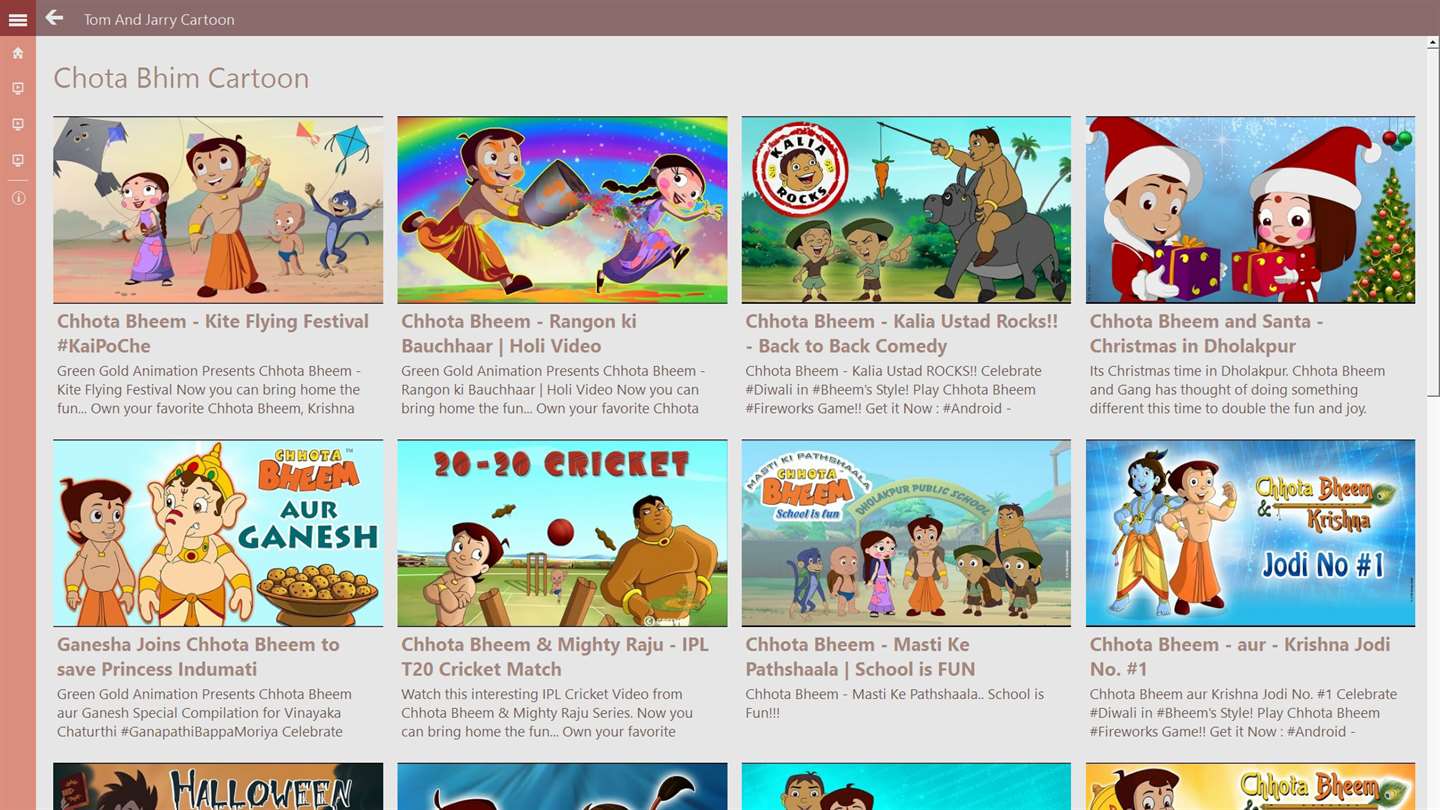Open Kalia Rocks thumbnail

tap(906, 210)
